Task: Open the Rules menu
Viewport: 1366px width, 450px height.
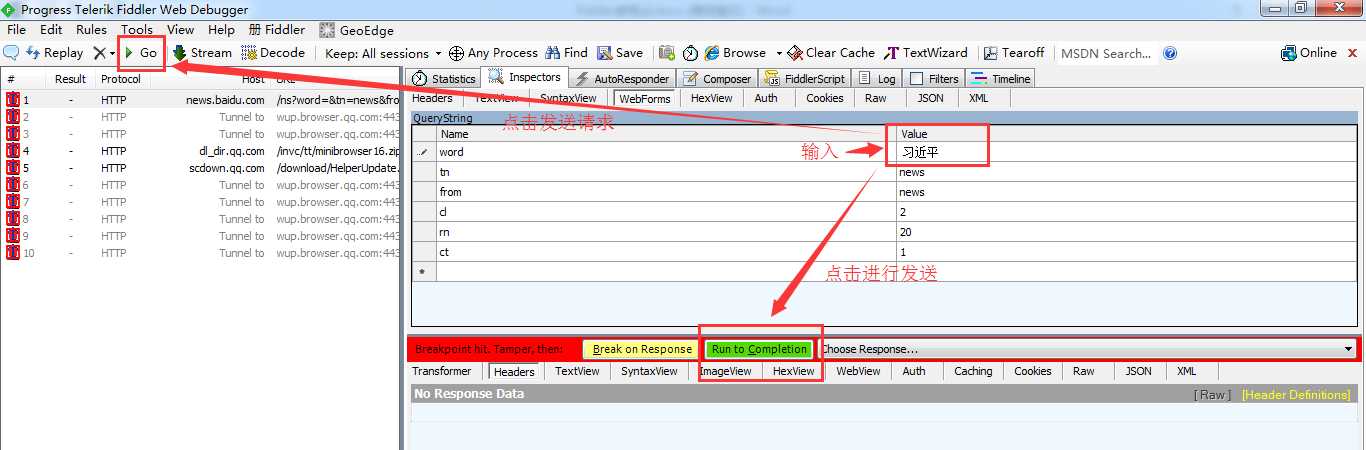Action: [x=91, y=30]
